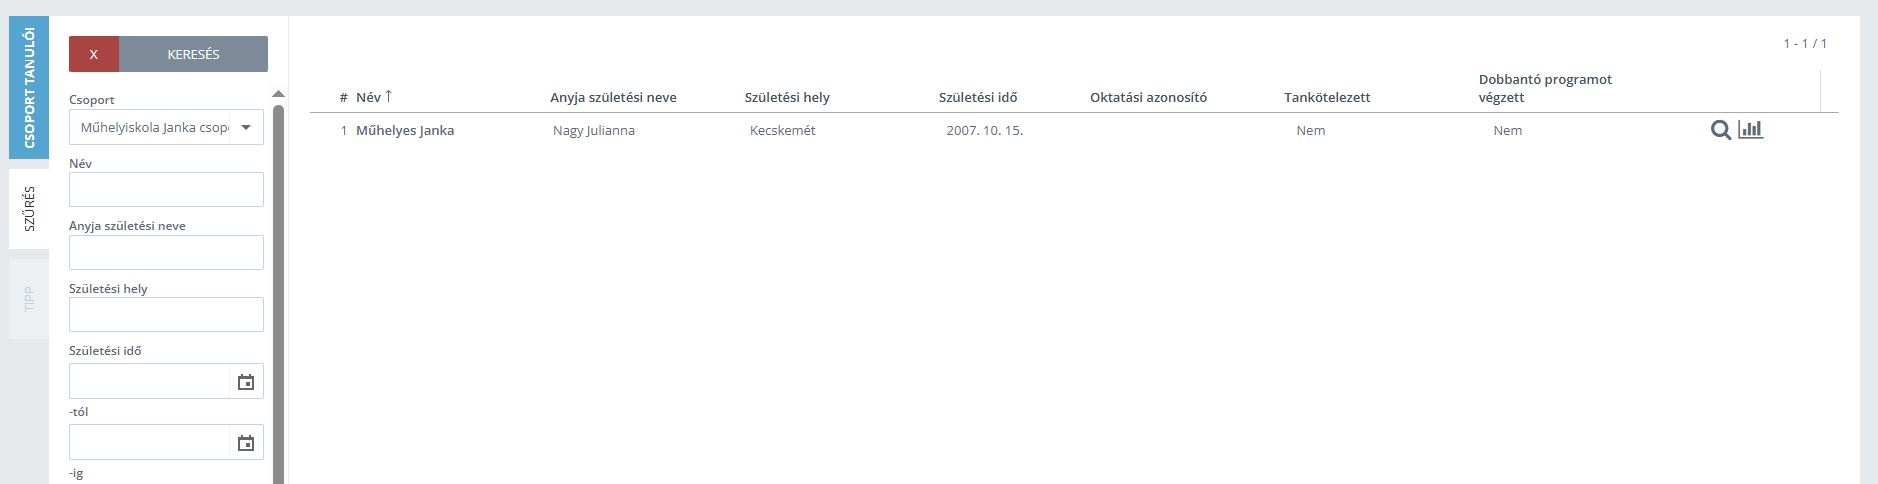1878x484 pixels.
Task: Clear filters with the red X button
Action: click(94, 54)
